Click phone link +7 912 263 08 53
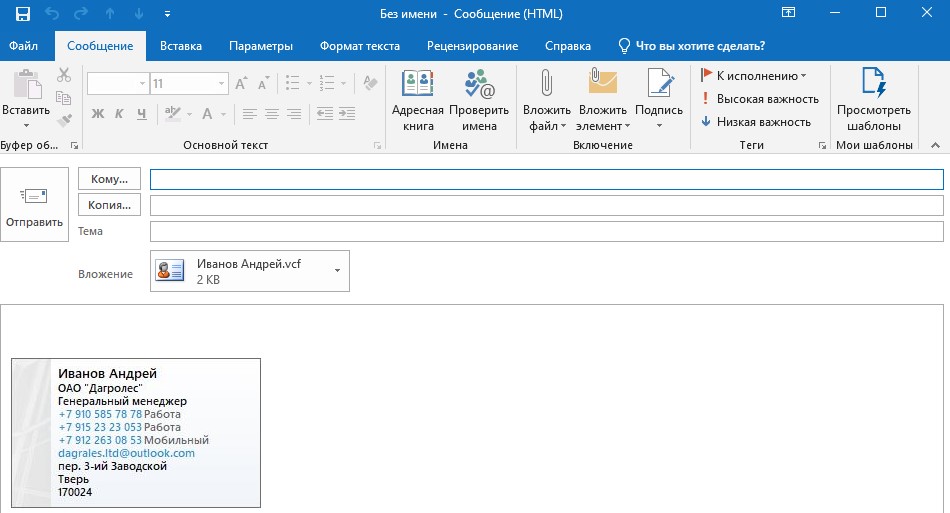The image size is (950, 513). coord(100,440)
